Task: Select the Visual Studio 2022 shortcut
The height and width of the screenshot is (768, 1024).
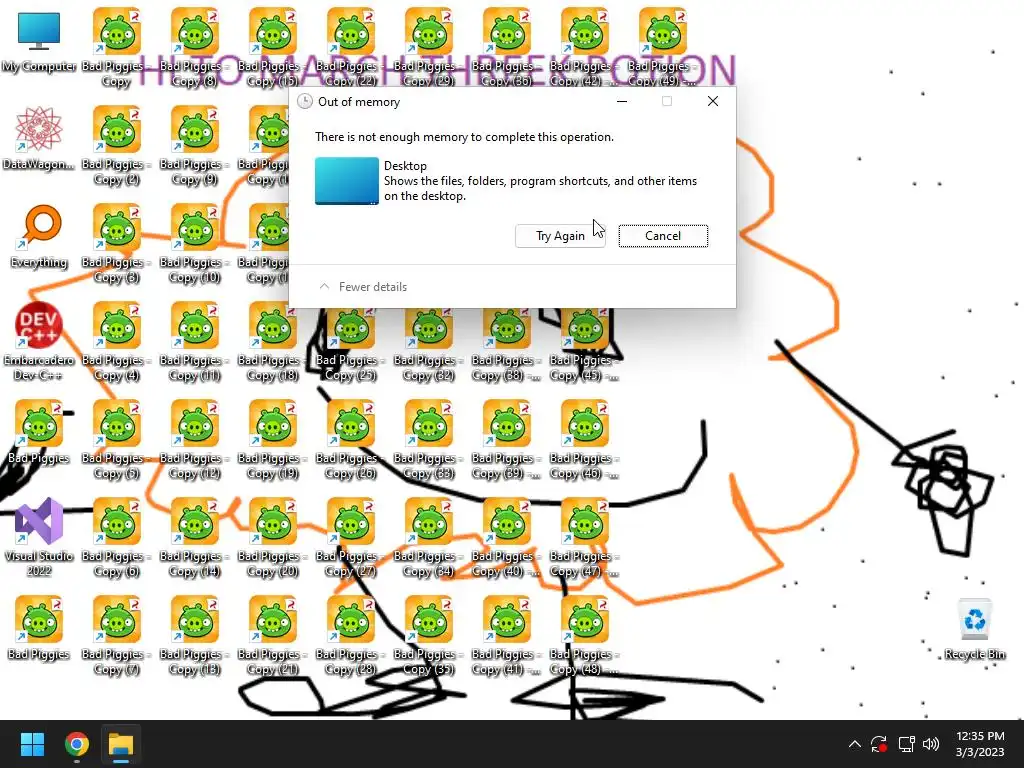Action: pos(39,537)
